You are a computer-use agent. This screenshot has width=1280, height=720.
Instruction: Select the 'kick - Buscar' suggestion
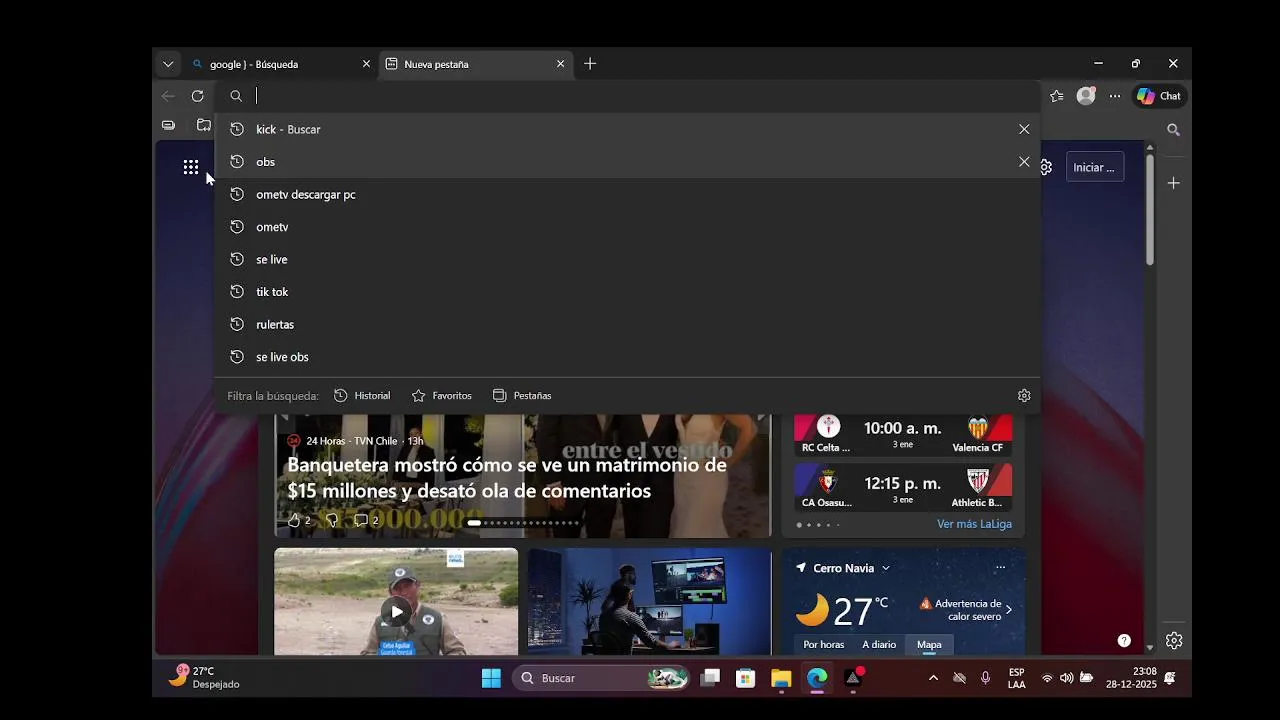627,129
